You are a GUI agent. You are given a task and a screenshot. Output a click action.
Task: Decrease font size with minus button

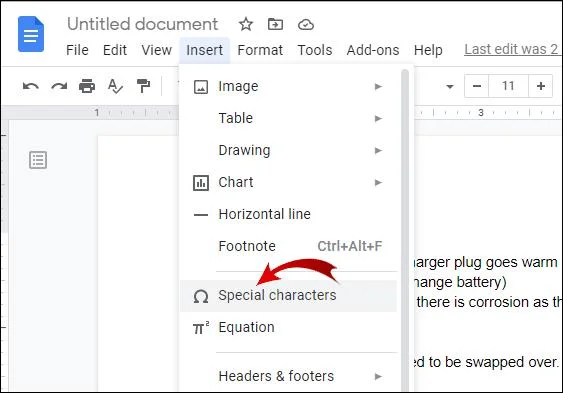[476, 86]
